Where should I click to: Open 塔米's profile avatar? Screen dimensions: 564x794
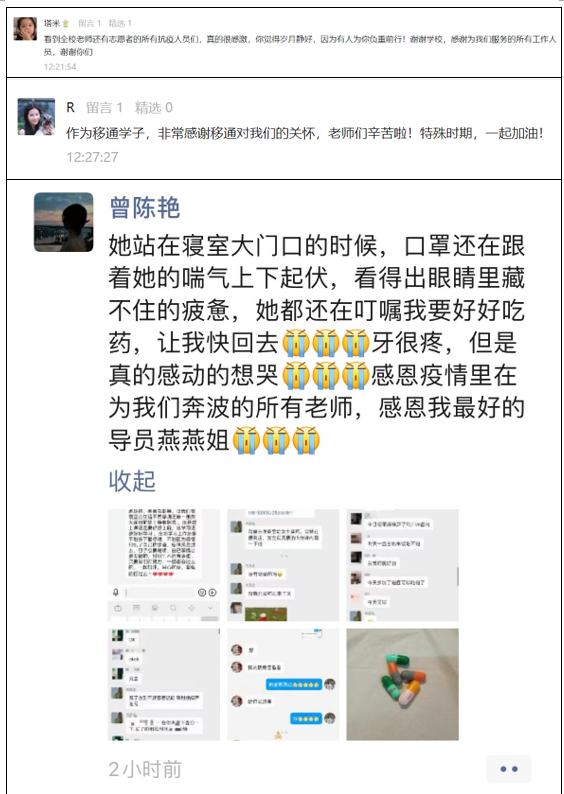(25, 28)
